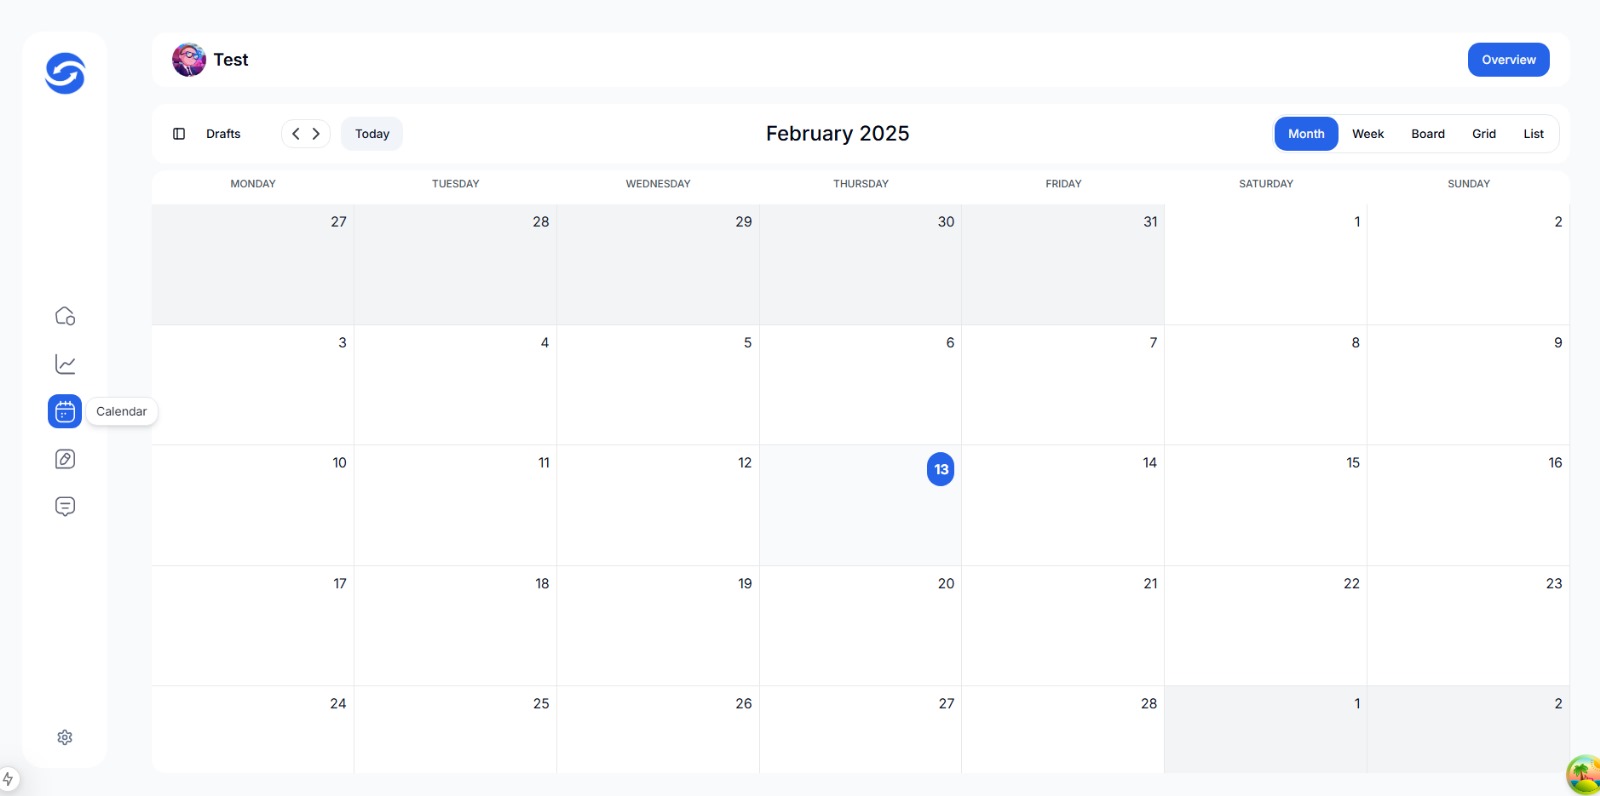Click the Today button

(x=372, y=134)
